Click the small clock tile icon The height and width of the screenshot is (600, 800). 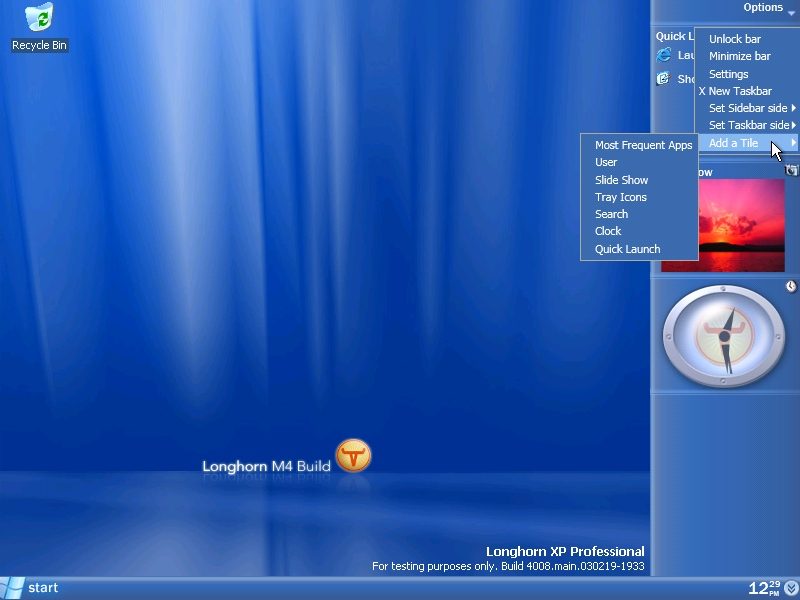point(791,286)
